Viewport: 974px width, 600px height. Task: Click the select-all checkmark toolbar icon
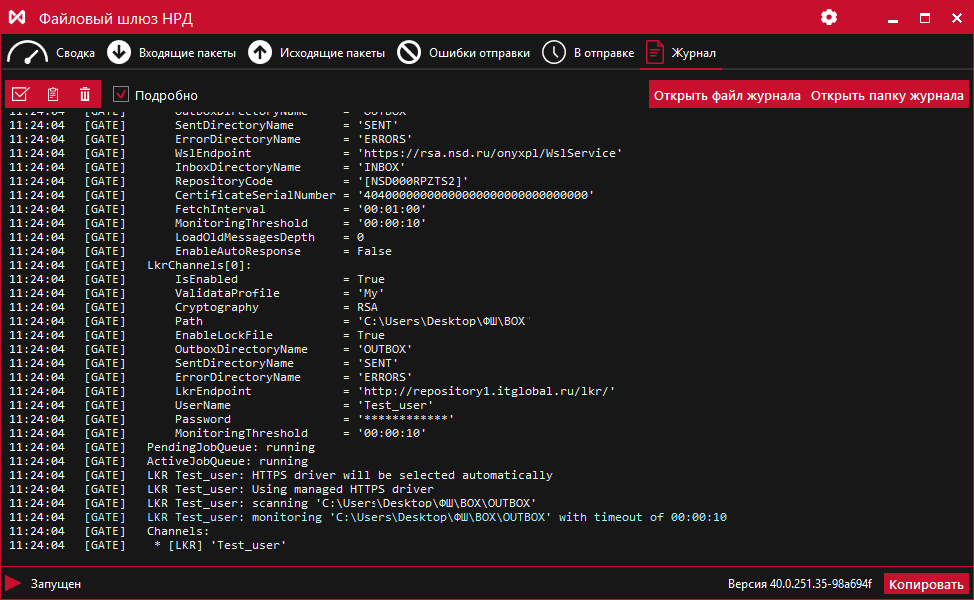pos(20,95)
